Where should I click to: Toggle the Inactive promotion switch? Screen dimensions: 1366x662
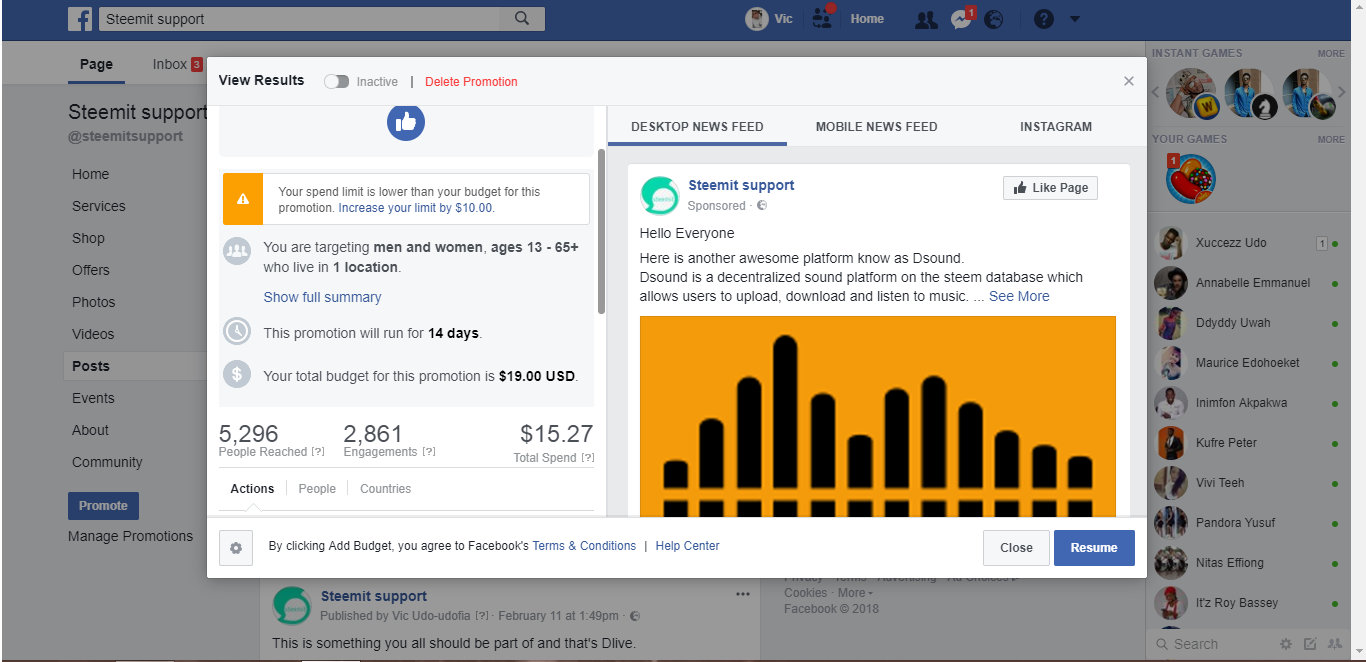click(x=337, y=82)
